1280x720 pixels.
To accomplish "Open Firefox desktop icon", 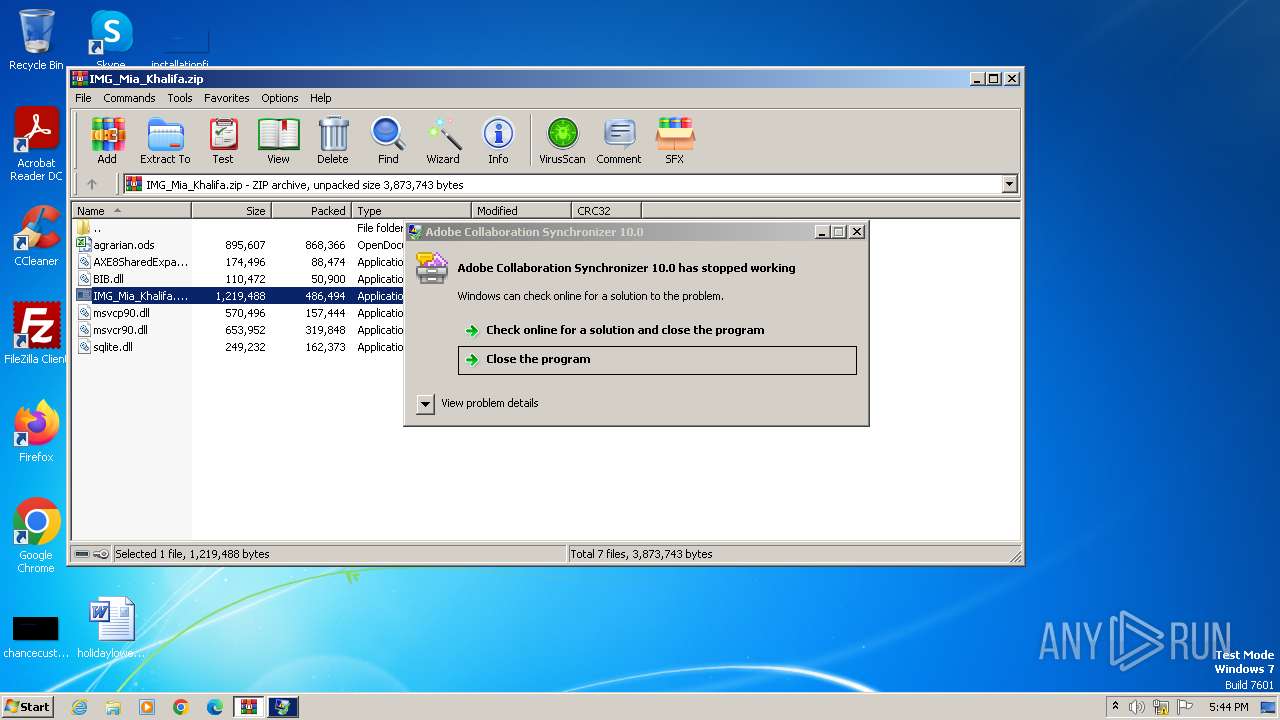I will pyautogui.click(x=36, y=432).
